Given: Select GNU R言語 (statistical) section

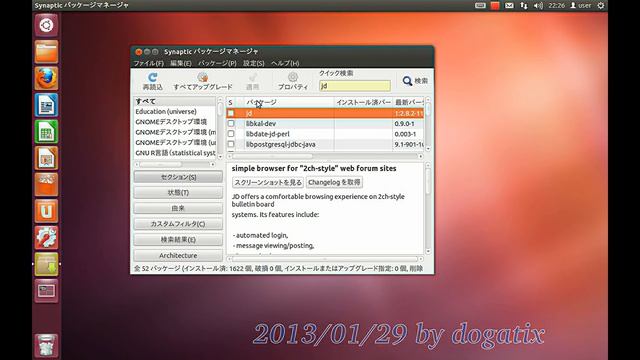Looking at the screenshot, I should tap(175, 153).
